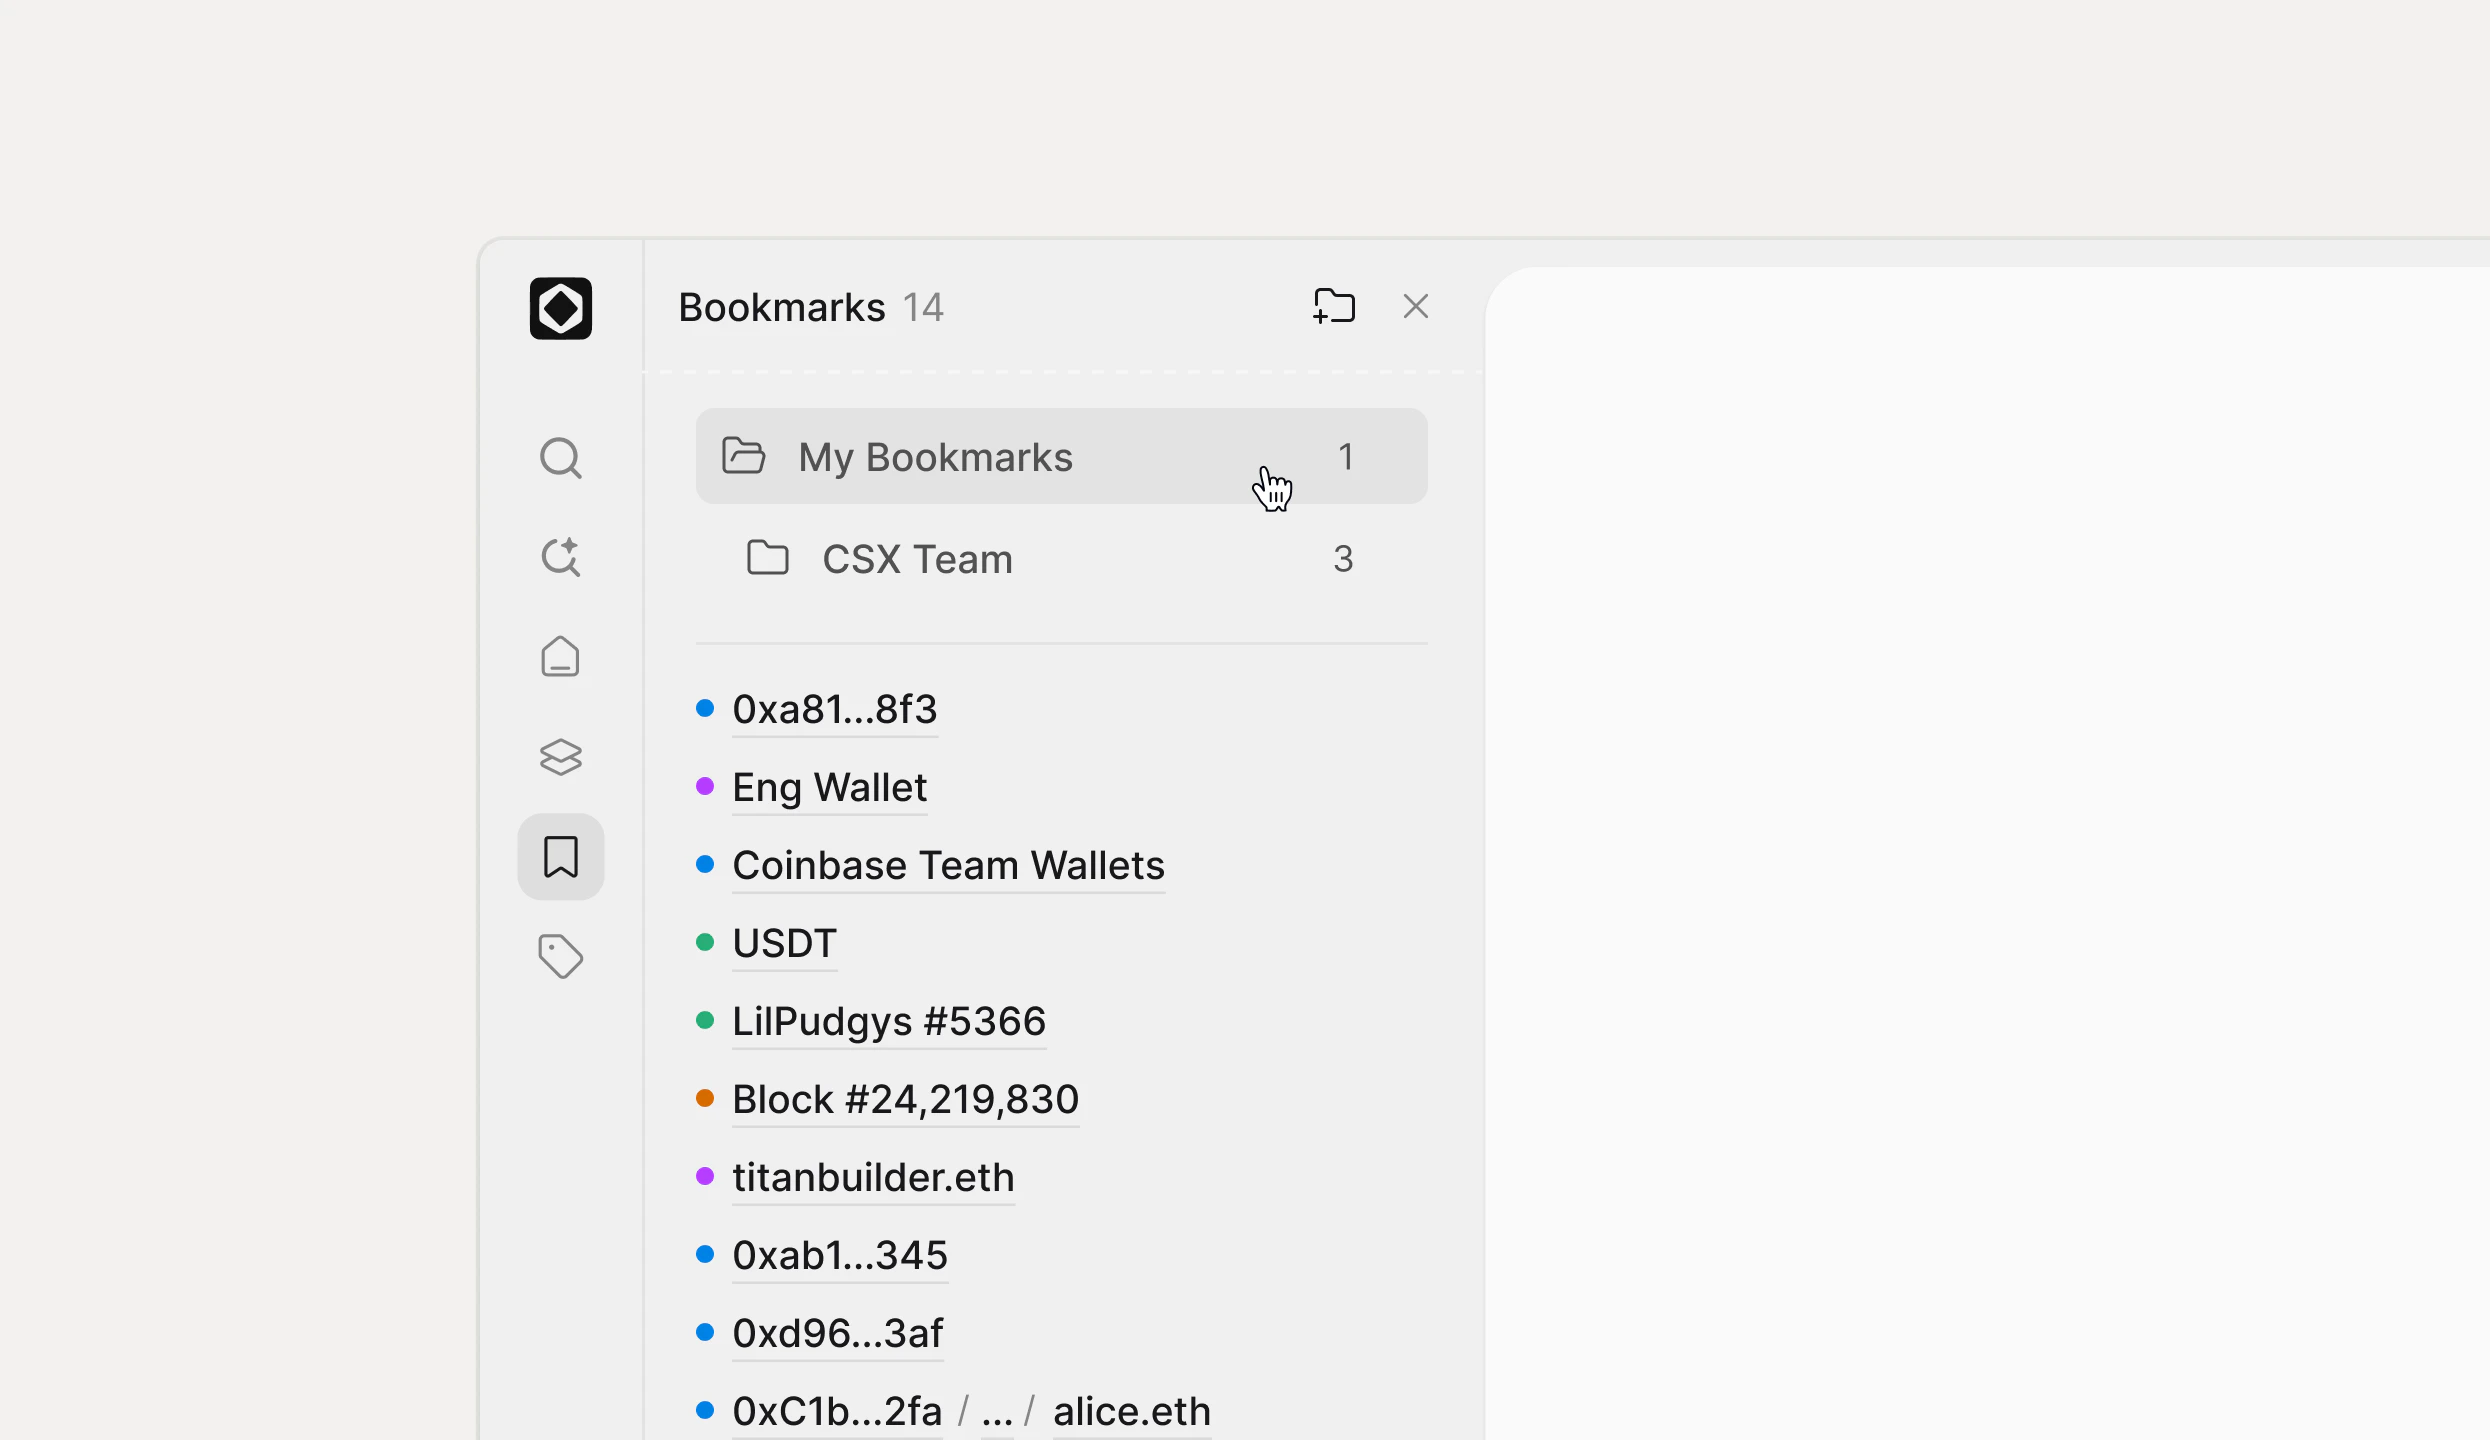This screenshot has height=1440, width=2490.
Task: Open the USDT bookmark entry
Action: (784, 942)
